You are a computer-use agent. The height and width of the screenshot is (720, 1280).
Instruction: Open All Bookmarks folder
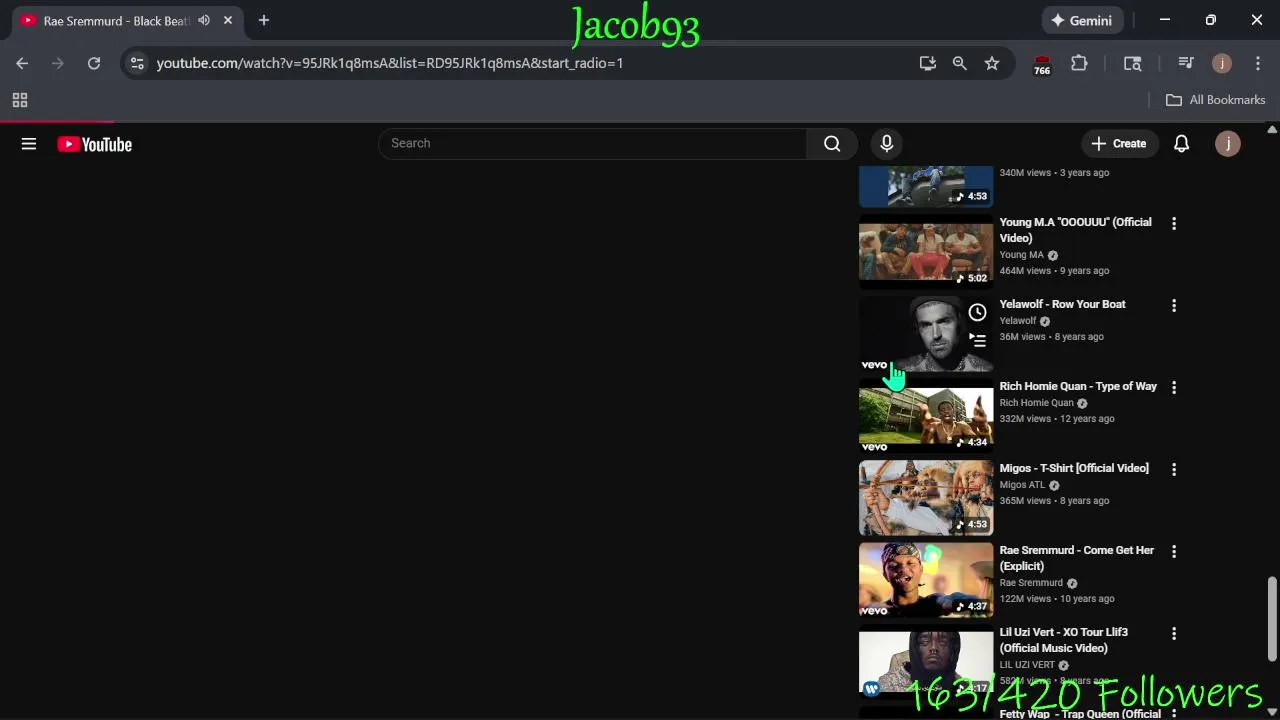(1216, 100)
